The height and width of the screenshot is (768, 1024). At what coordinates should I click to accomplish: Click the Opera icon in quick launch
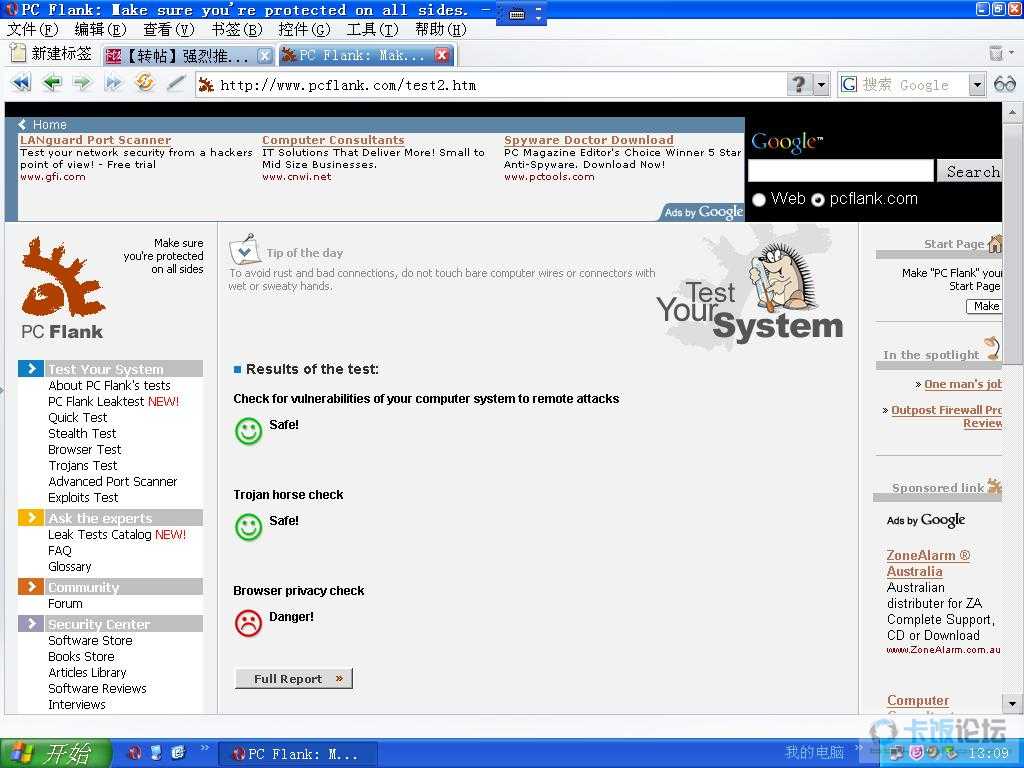[x=135, y=753]
